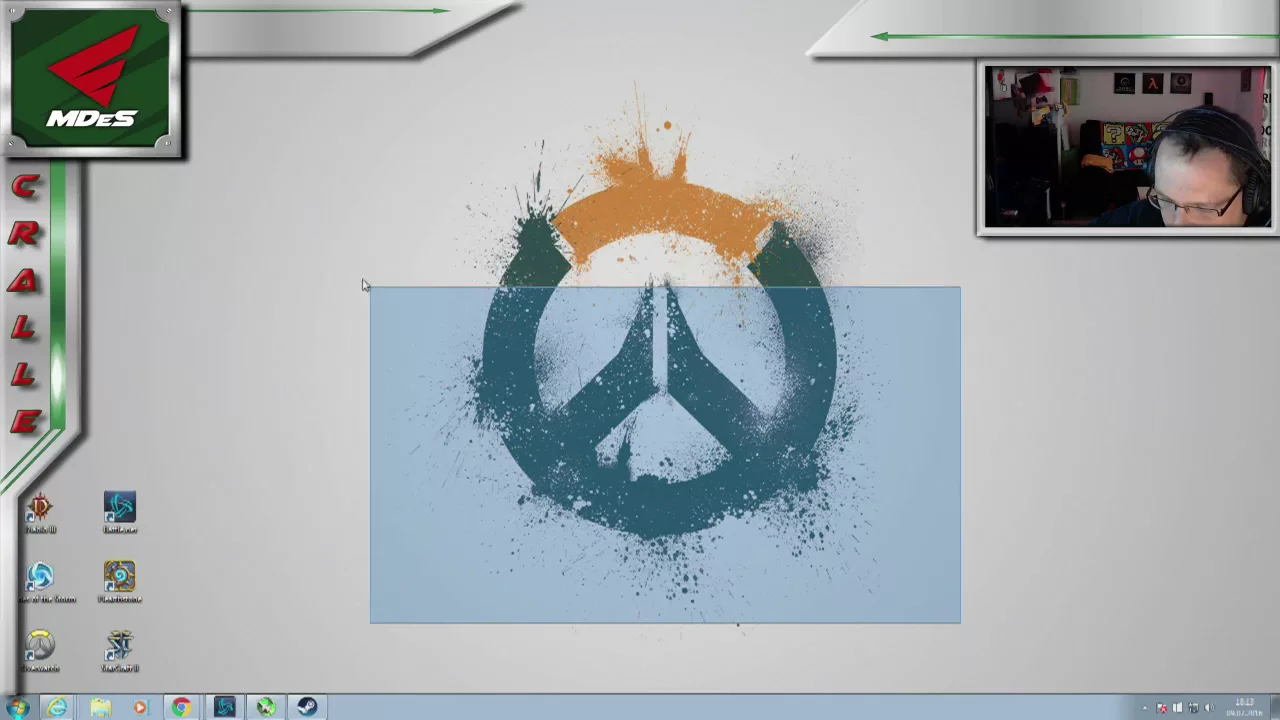1280x720 pixels.
Task: Launch Google Chrome from the taskbar
Action: tap(181, 708)
